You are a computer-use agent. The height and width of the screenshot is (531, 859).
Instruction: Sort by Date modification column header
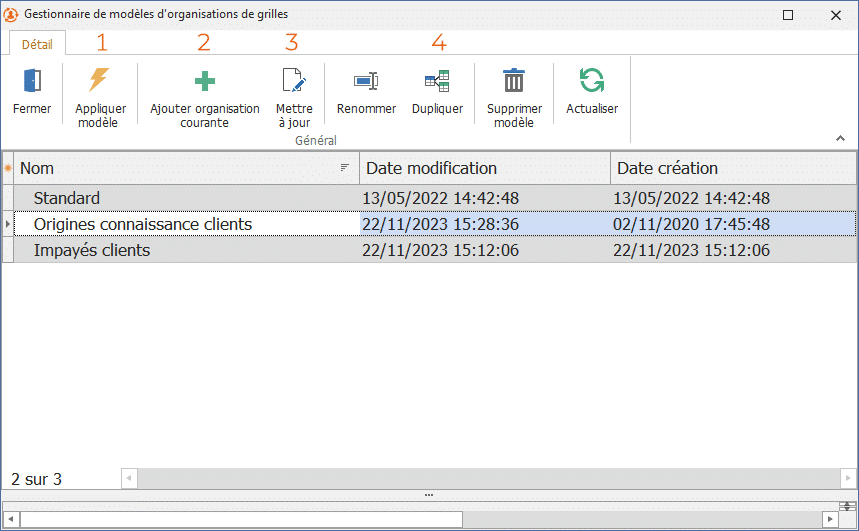coord(484,168)
